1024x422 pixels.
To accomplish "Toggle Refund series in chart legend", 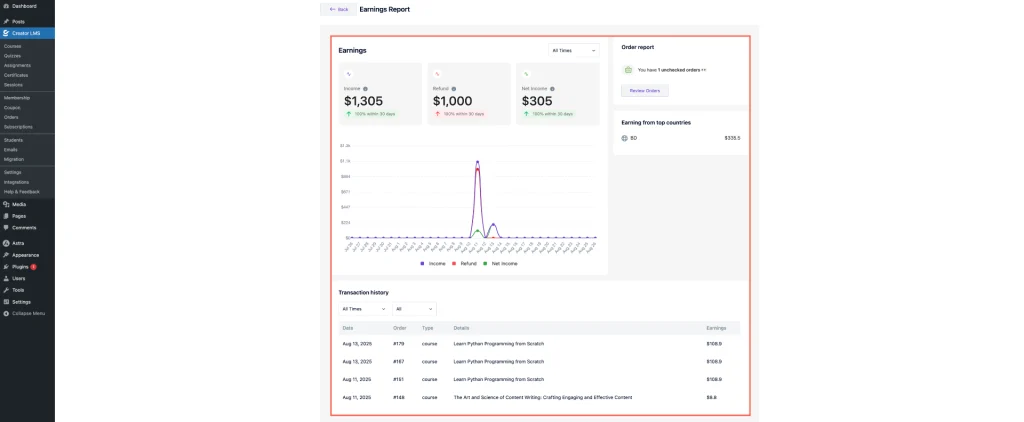I will coord(466,263).
